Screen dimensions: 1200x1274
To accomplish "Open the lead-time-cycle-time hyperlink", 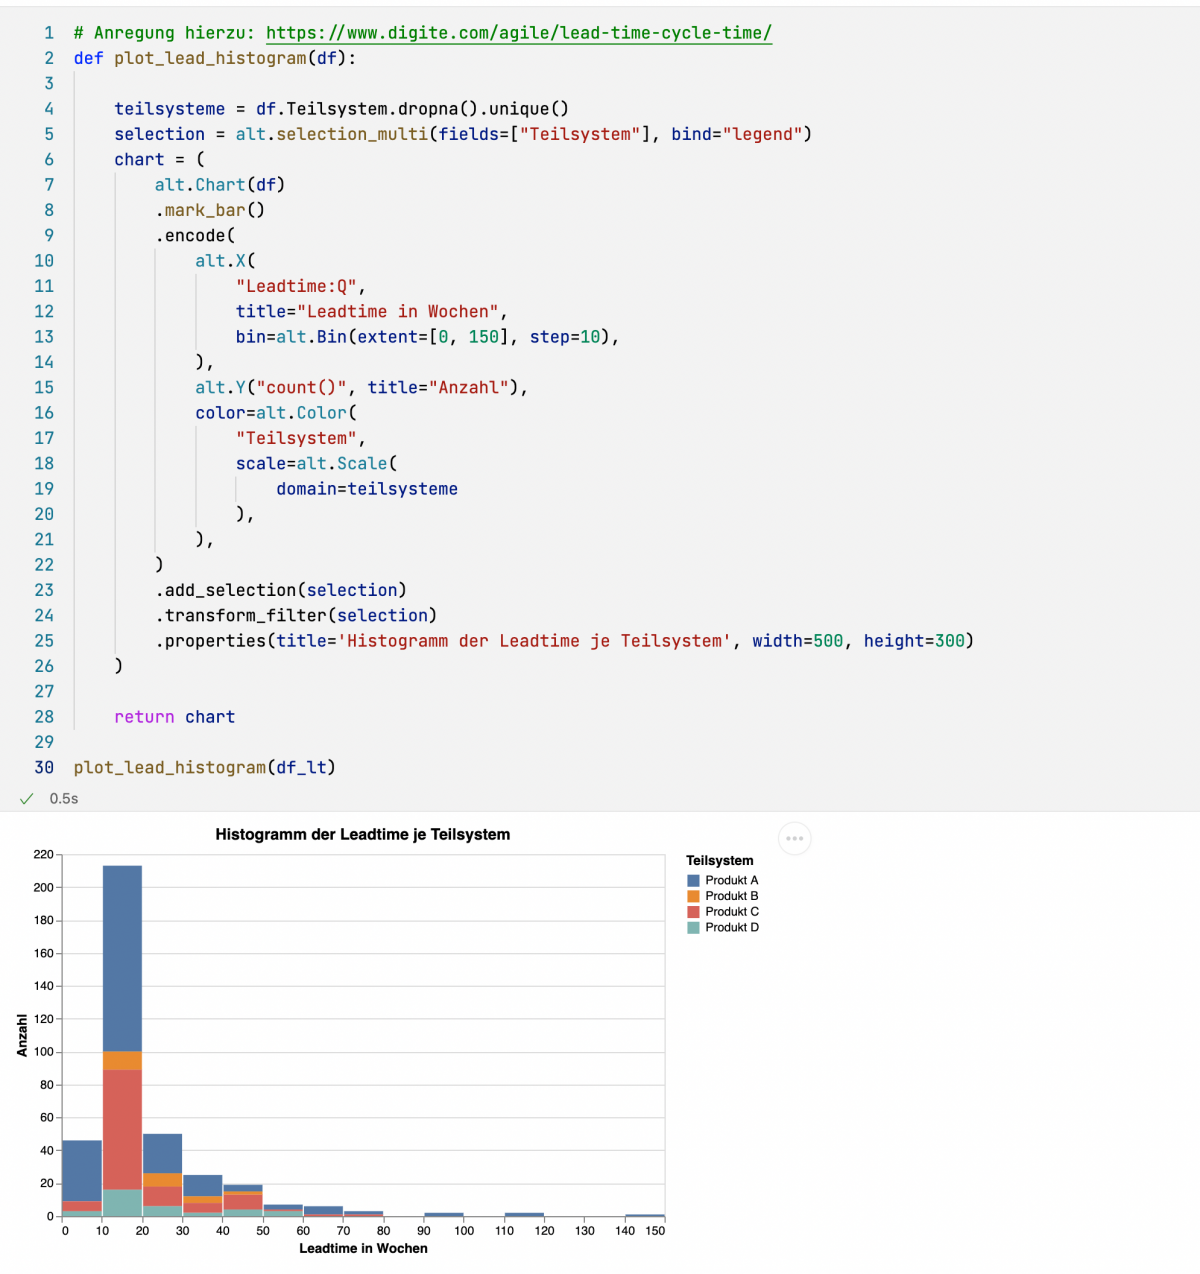I will [x=518, y=32].
